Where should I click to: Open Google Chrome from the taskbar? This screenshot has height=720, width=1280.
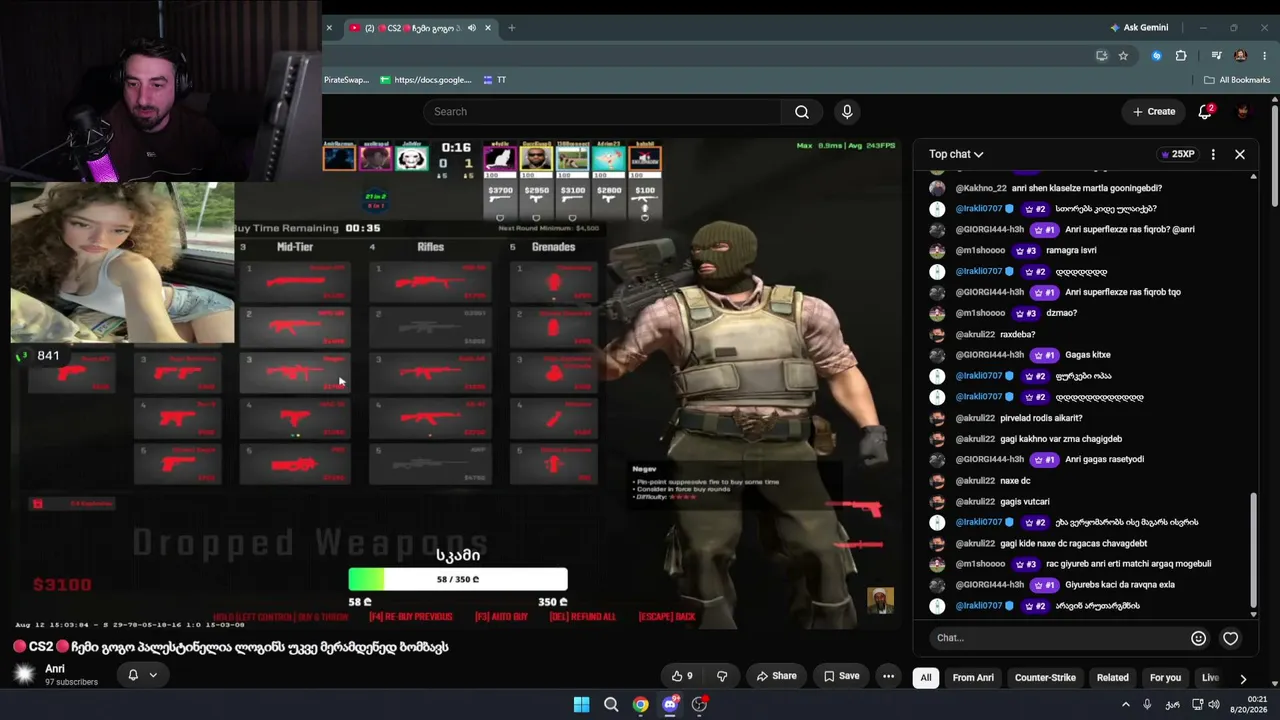640,704
